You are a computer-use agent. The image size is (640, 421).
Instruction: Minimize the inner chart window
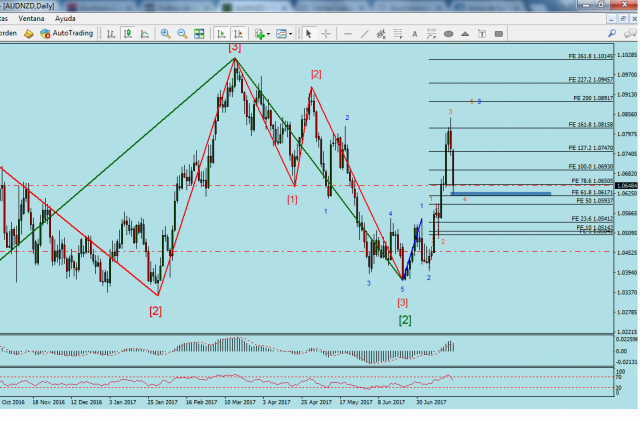611,19
